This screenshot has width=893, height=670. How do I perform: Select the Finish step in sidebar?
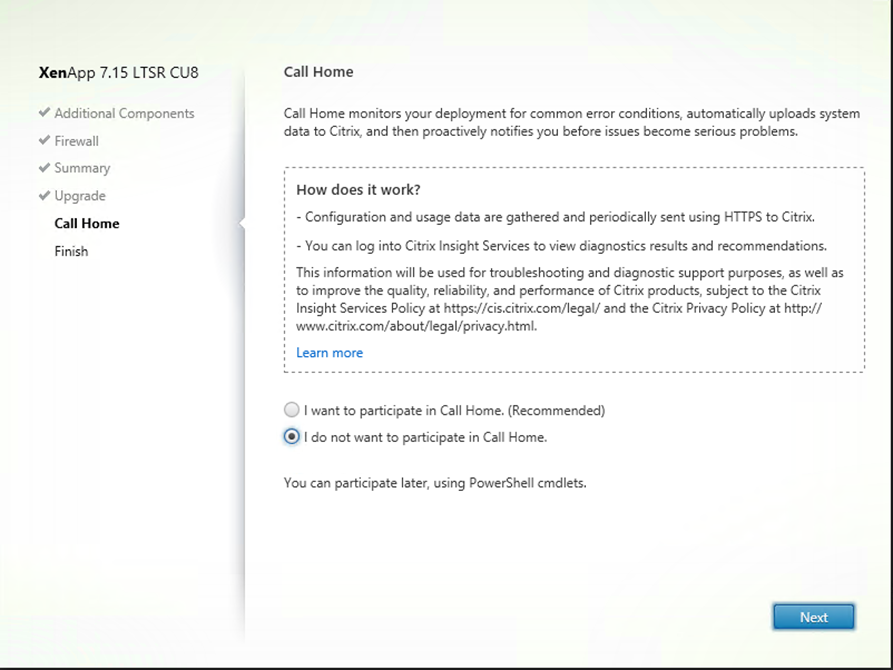pos(71,251)
